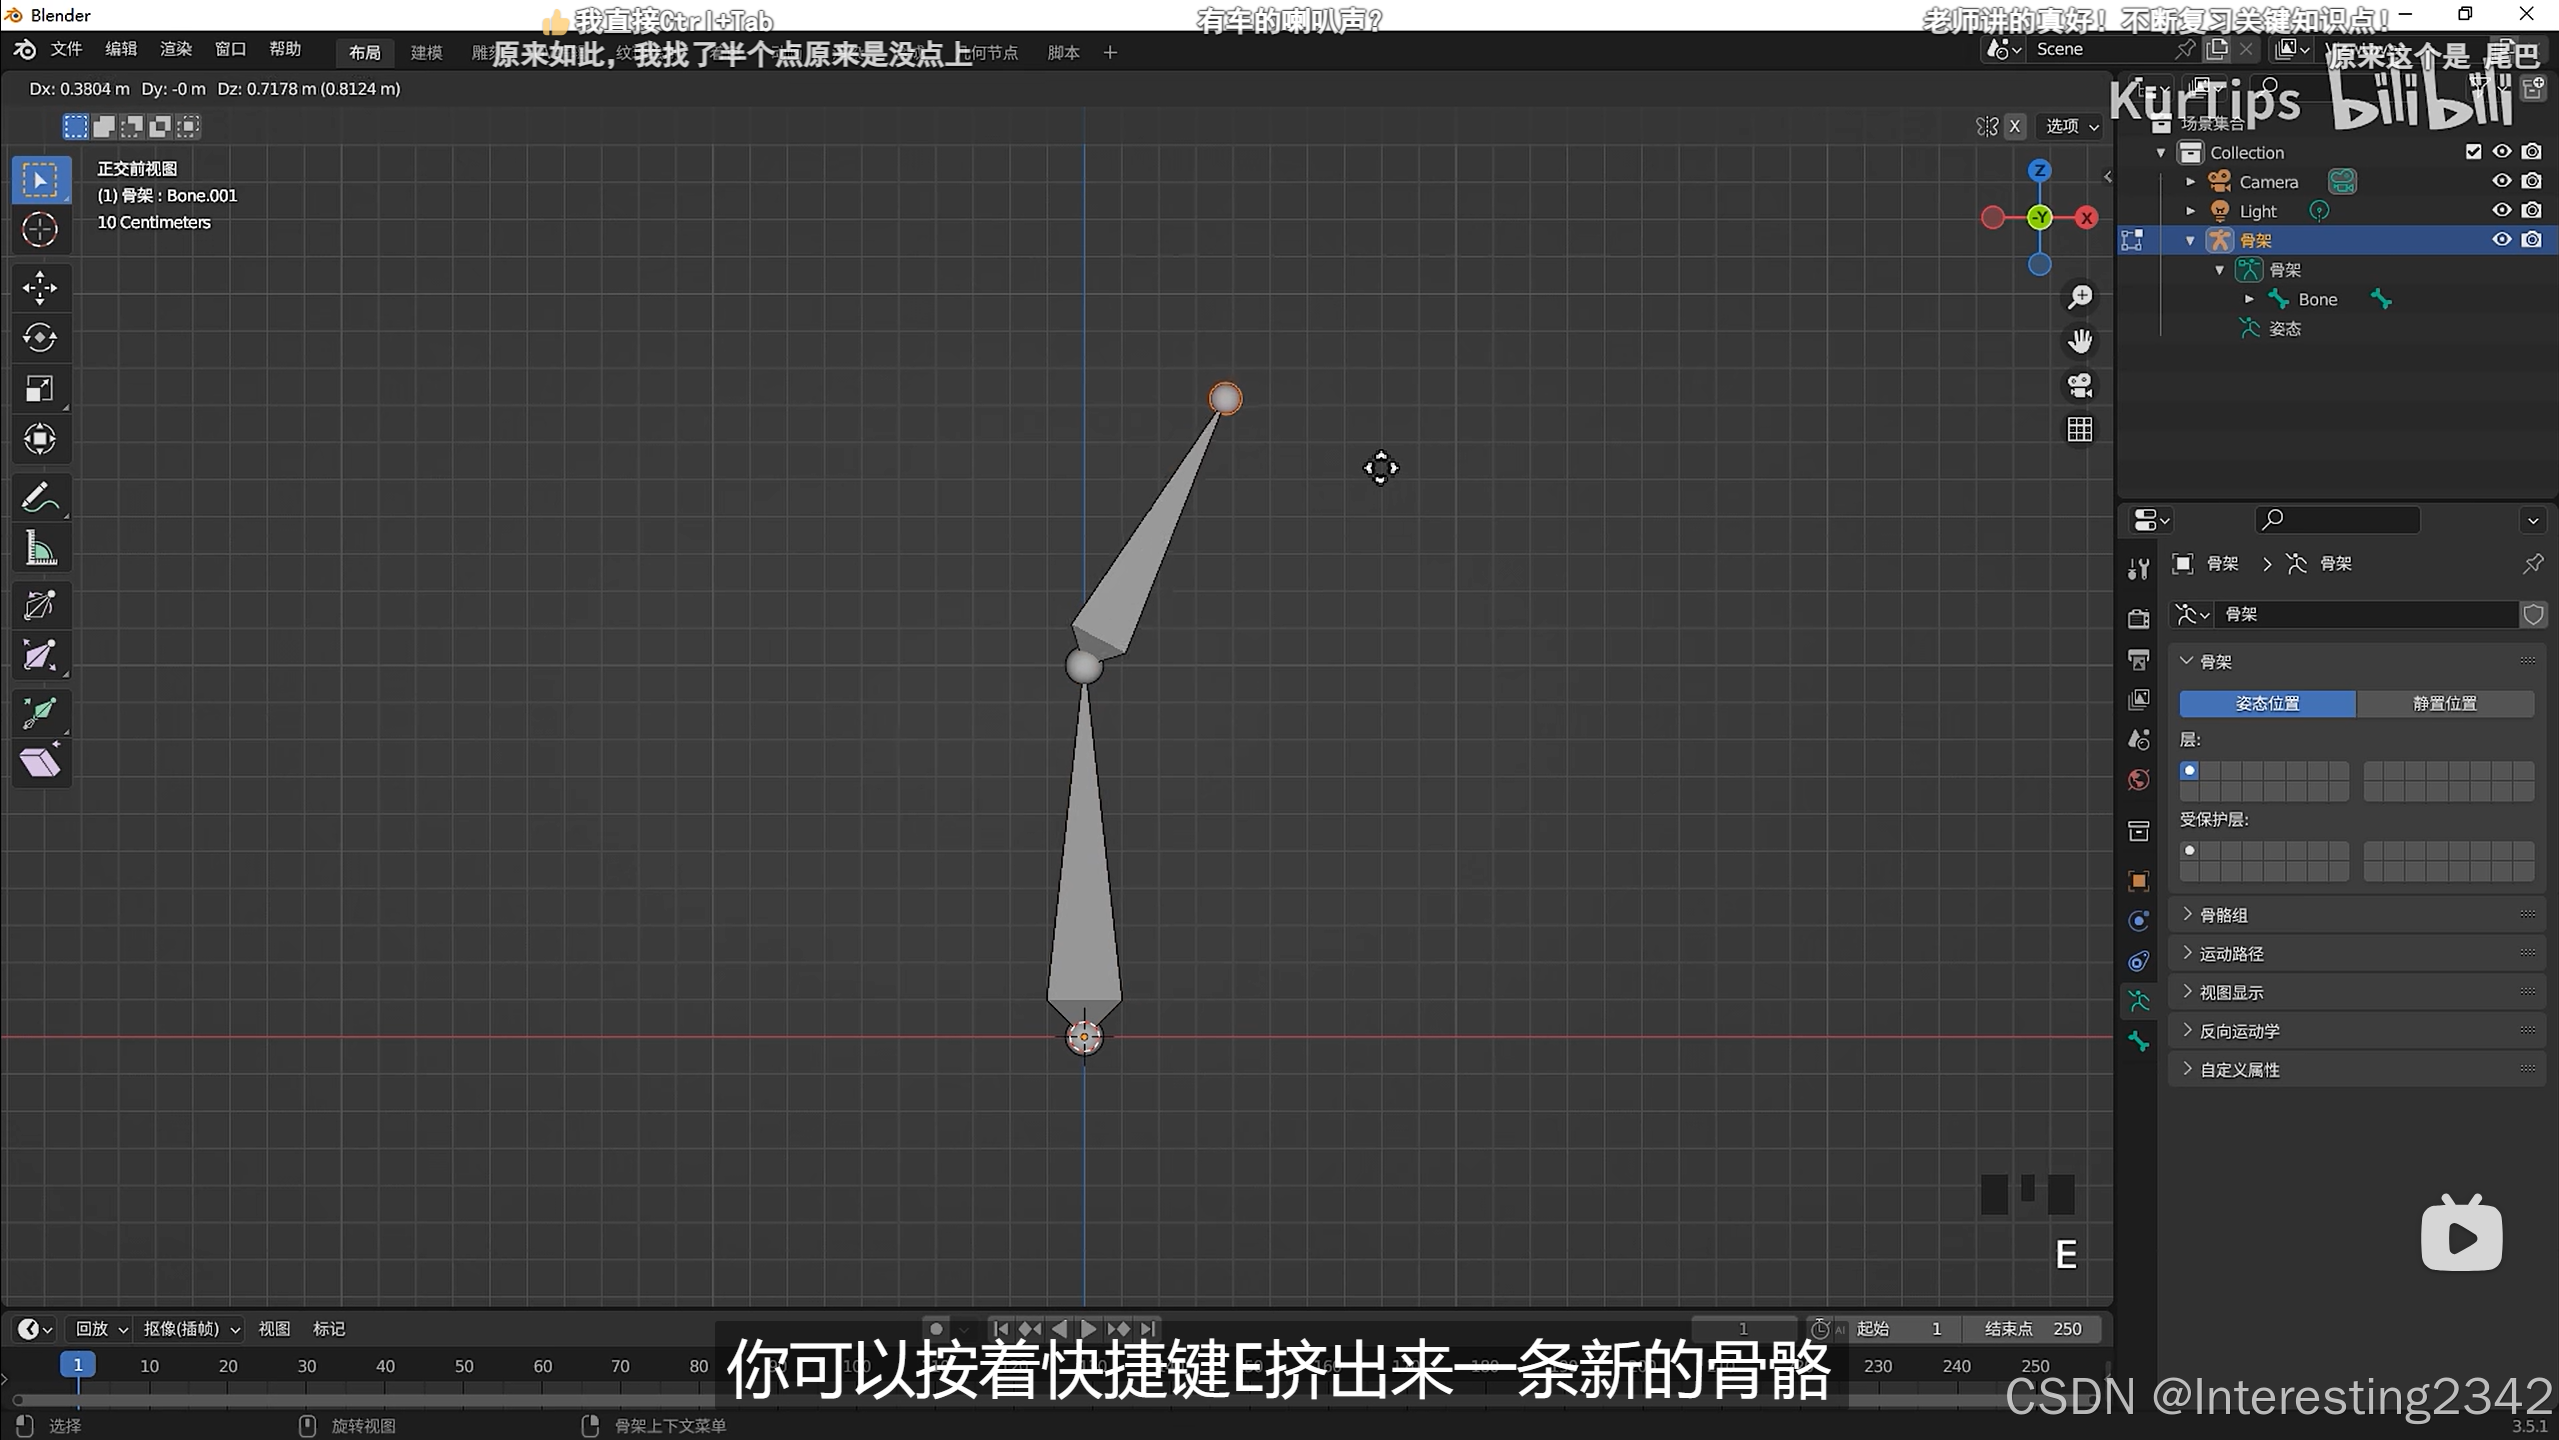Select the Measure tool

[x=40, y=548]
